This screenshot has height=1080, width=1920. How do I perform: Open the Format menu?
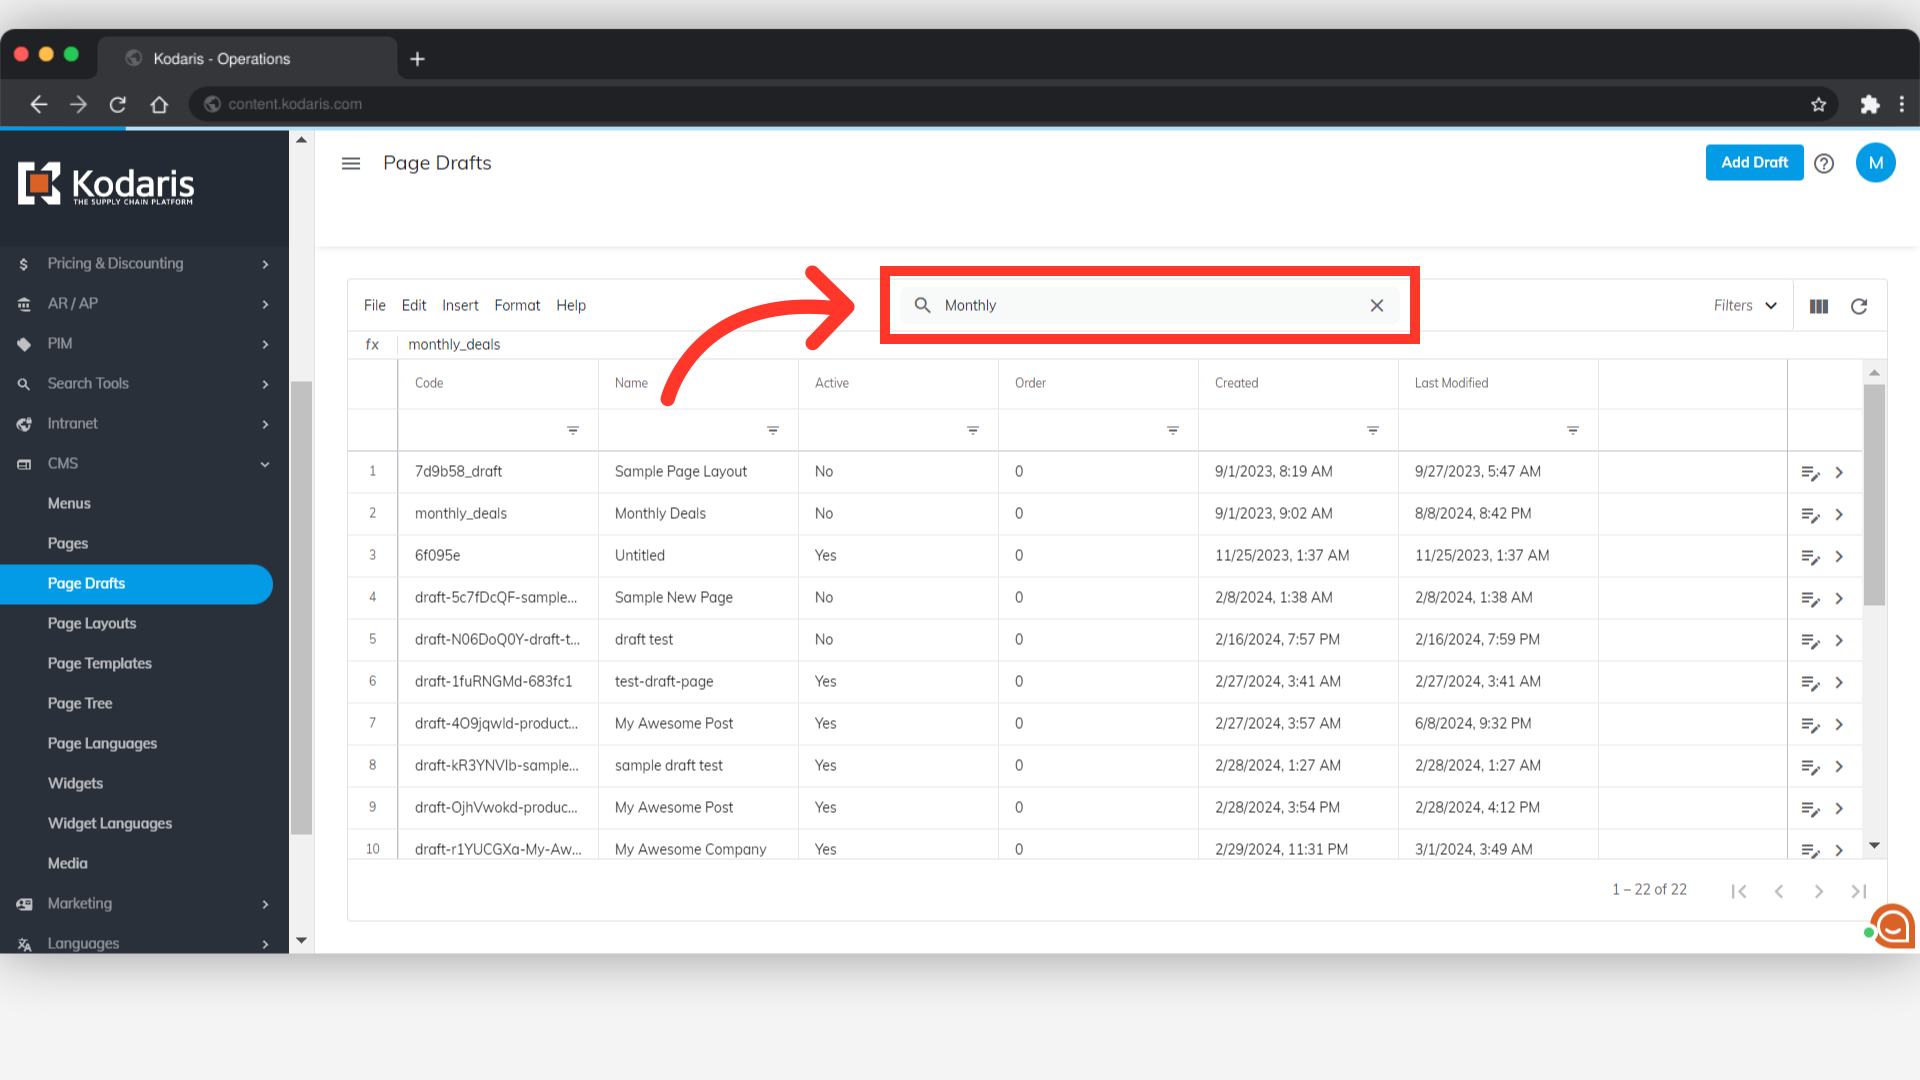point(517,305)
